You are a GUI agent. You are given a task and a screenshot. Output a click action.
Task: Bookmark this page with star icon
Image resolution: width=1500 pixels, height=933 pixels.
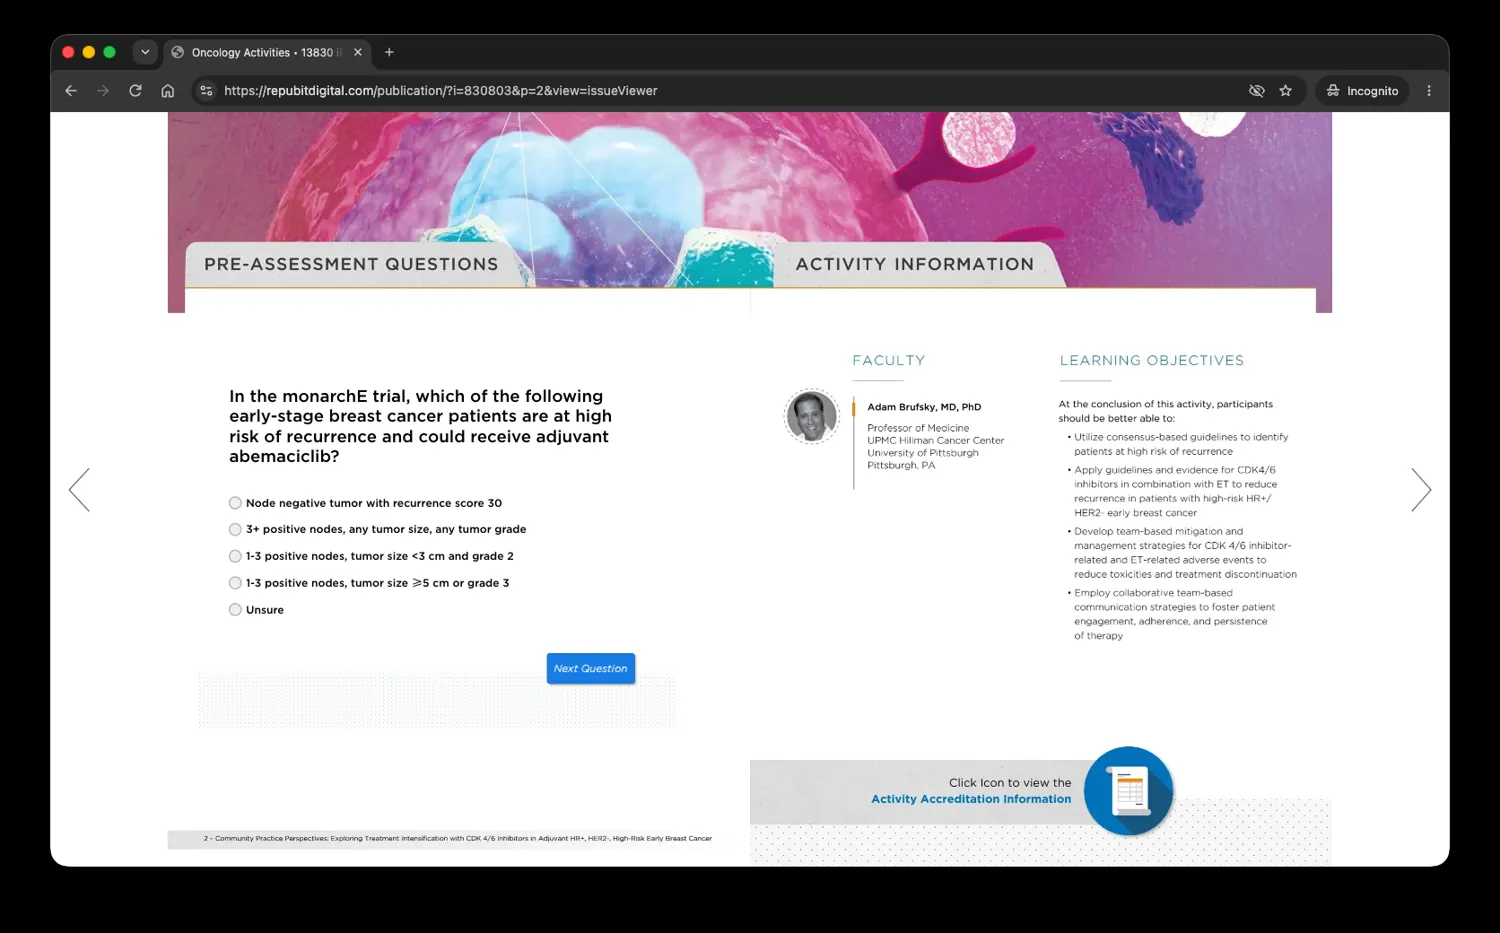tap(1286, 91)
